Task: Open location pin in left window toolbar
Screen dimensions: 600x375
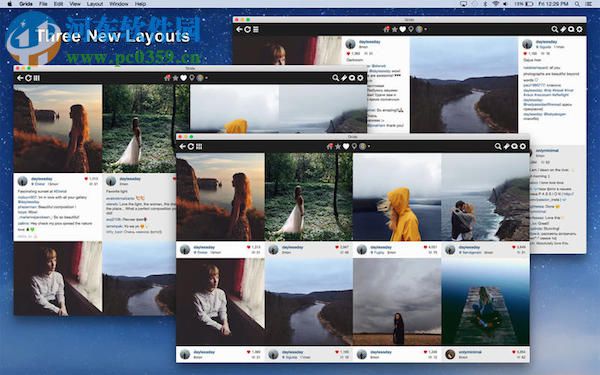Action: coord(192,78)
